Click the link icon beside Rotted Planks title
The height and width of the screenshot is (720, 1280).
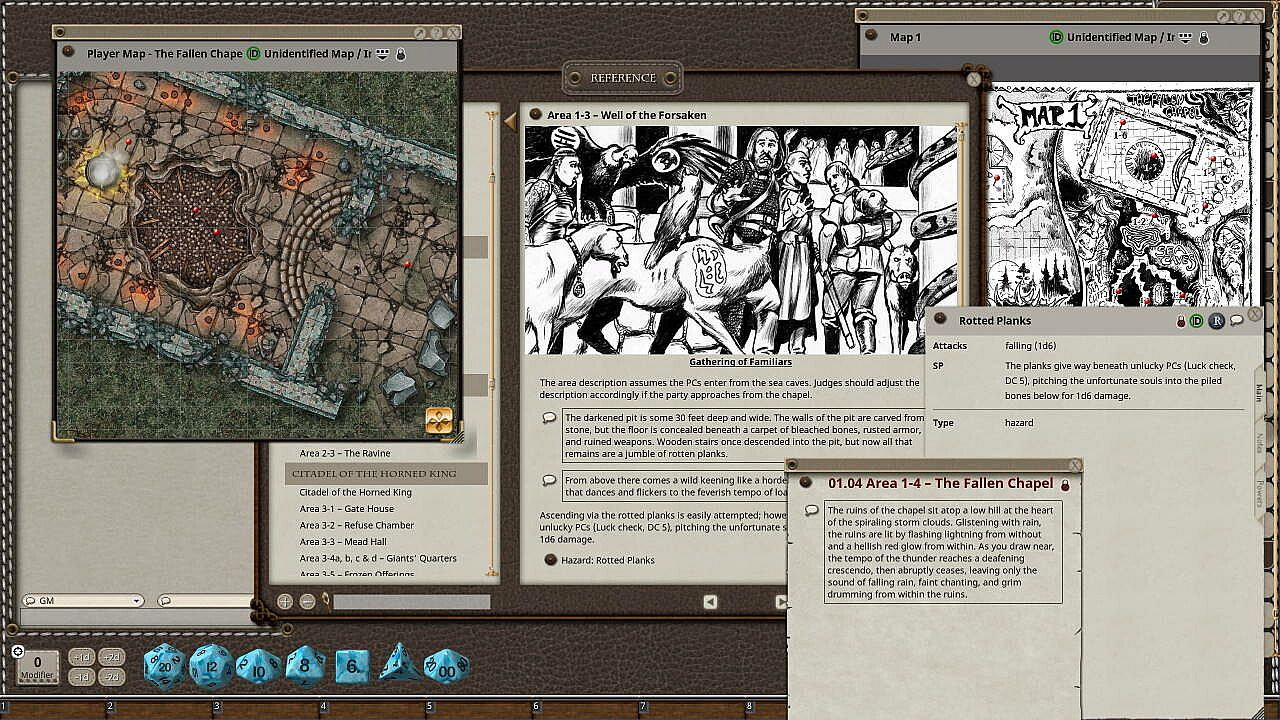(941, 320)
